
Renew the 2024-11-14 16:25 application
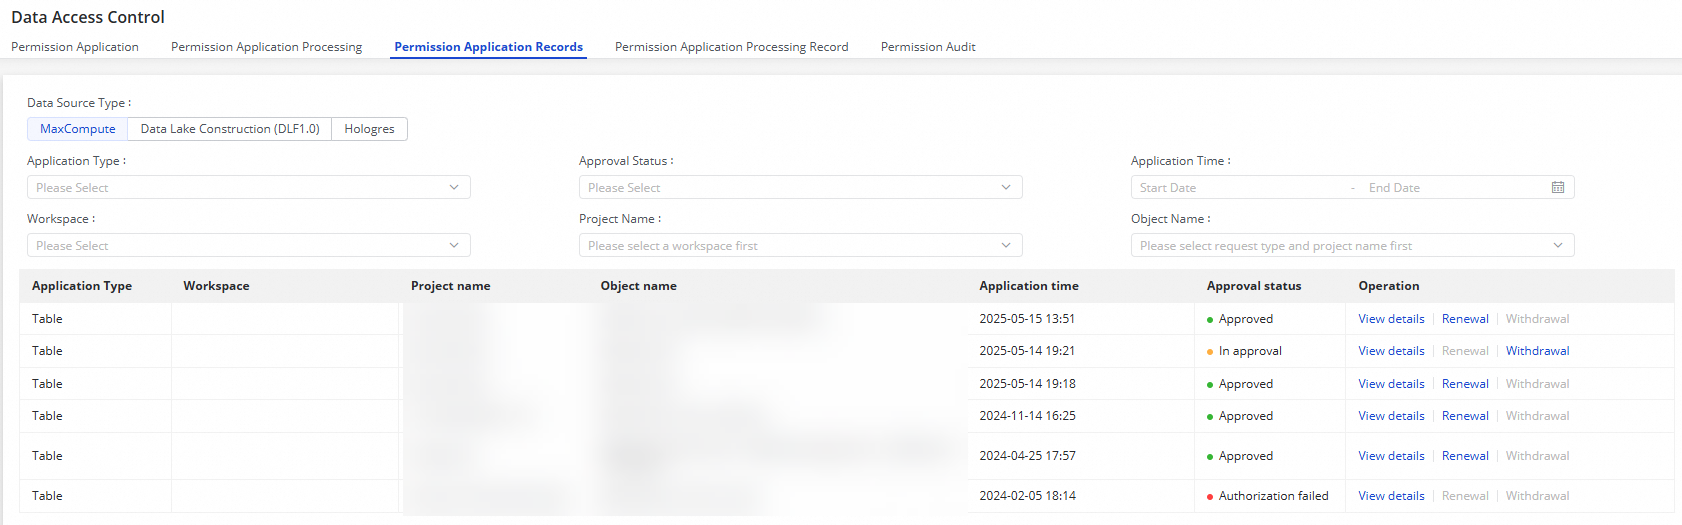point(1465,416)
